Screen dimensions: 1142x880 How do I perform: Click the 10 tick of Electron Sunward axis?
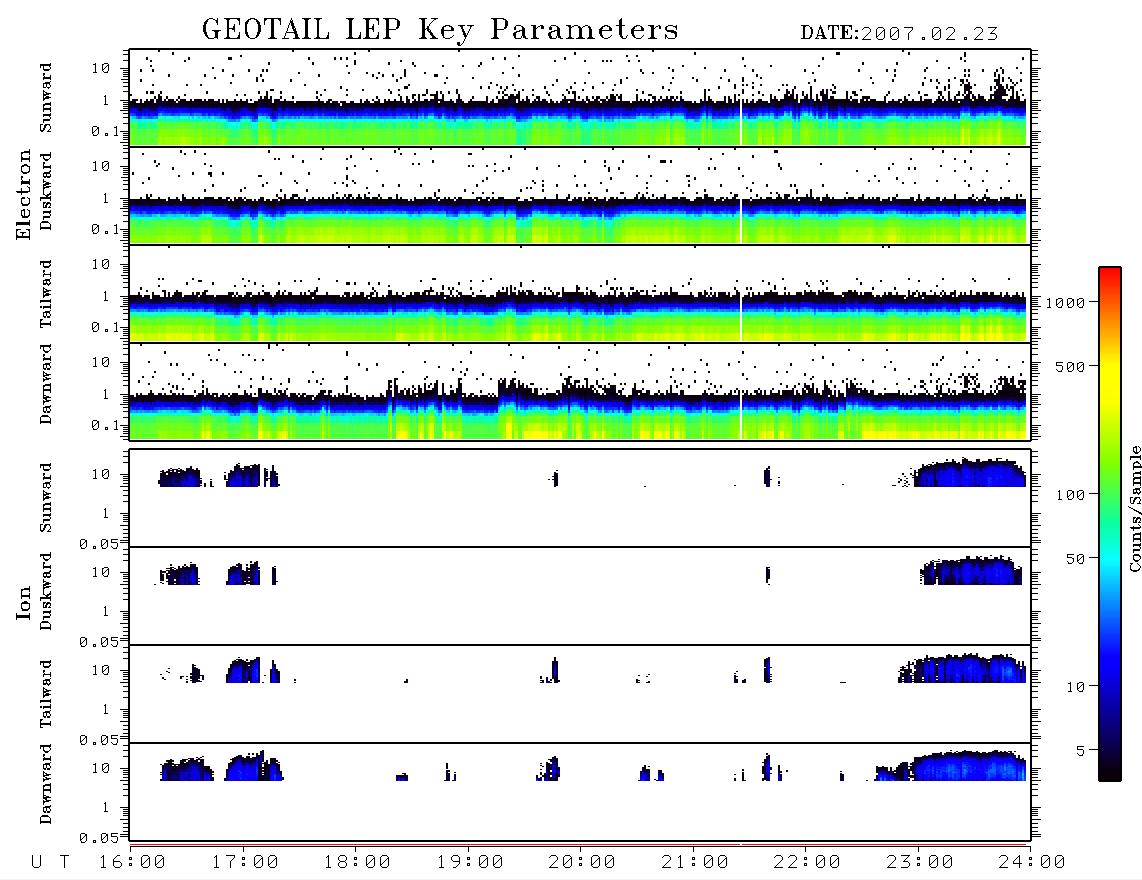(101, 68)
